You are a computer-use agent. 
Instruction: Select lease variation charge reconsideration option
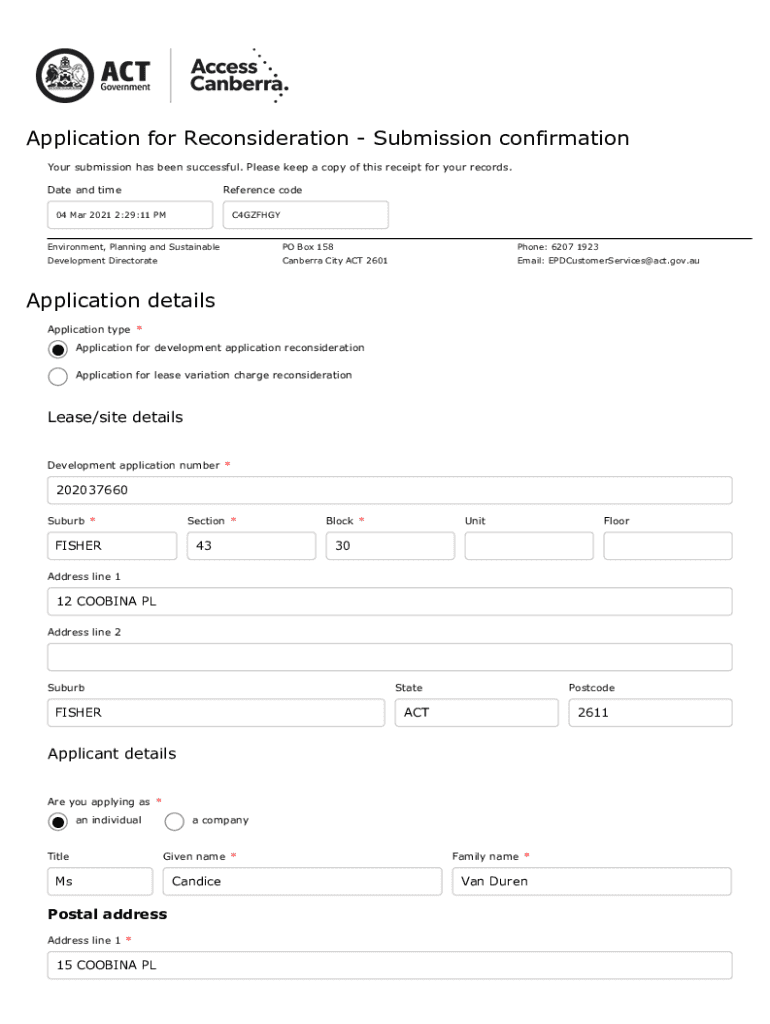[x=58, y=376]
